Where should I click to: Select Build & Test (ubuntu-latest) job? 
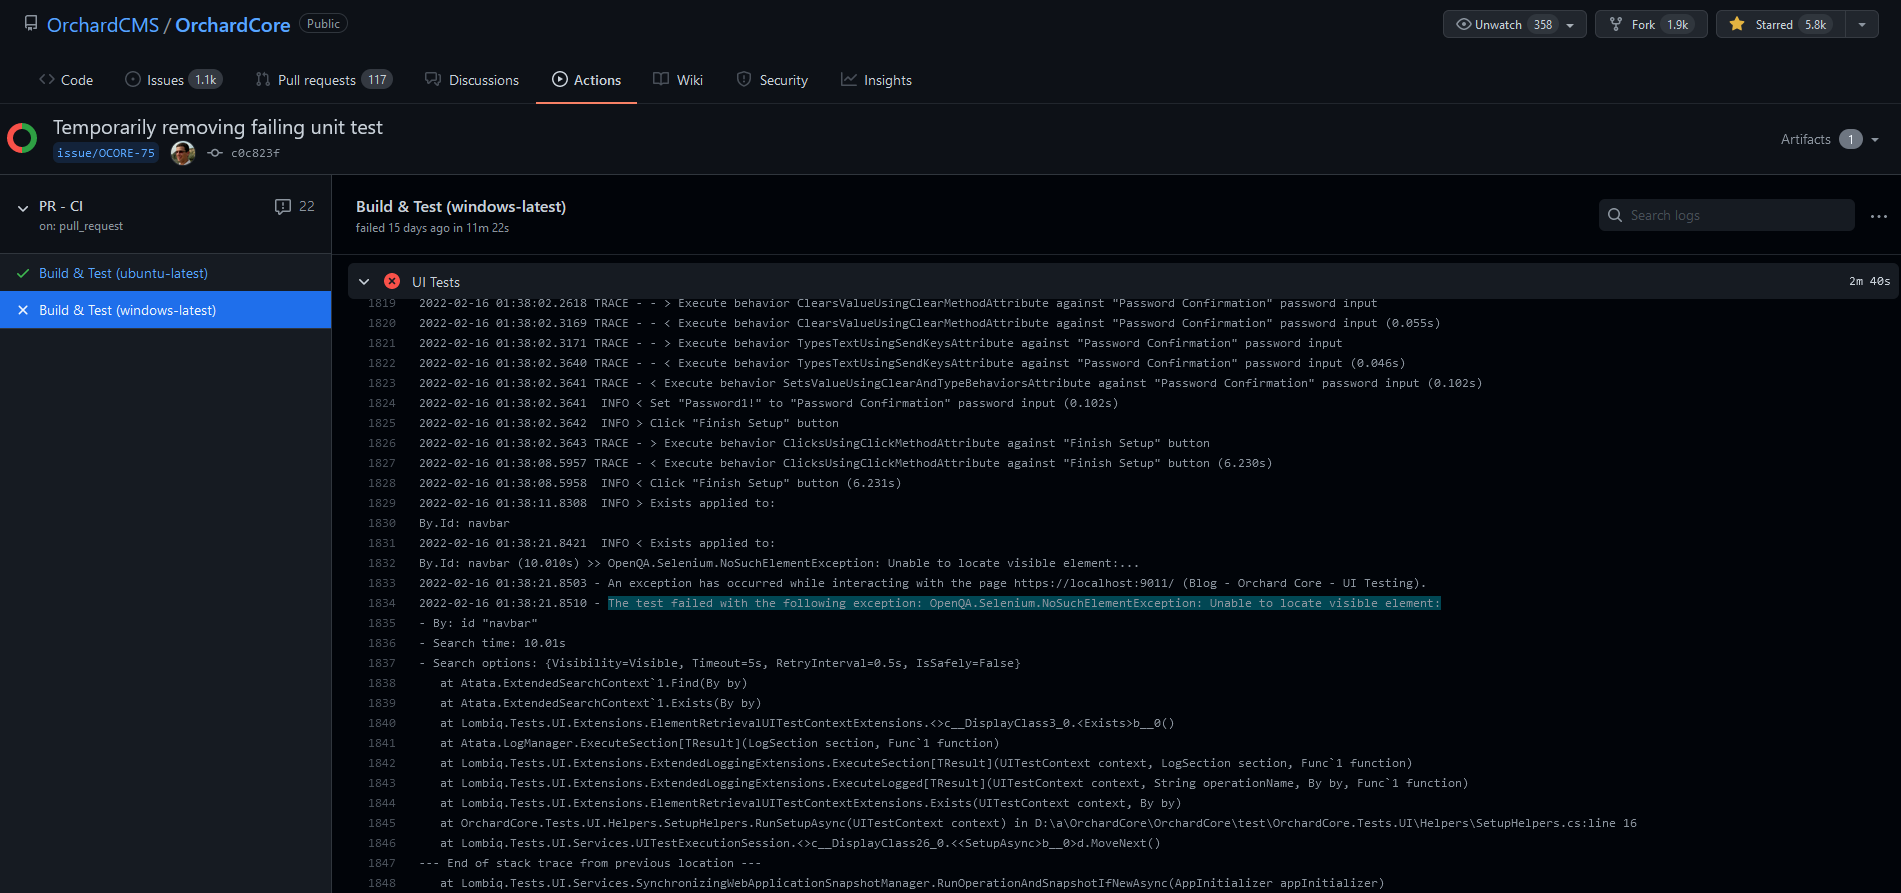point(165,273)
